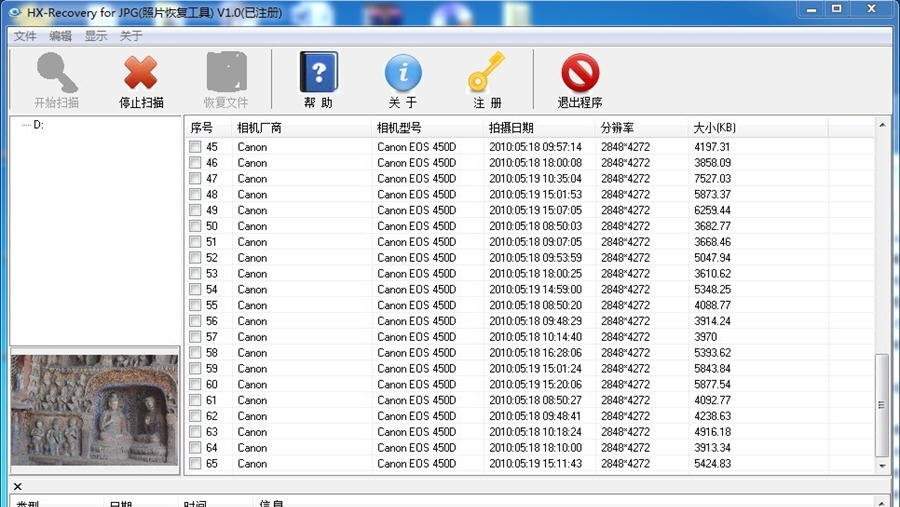
Task: Check the box for row 46
Action: [x=195, y=163]
